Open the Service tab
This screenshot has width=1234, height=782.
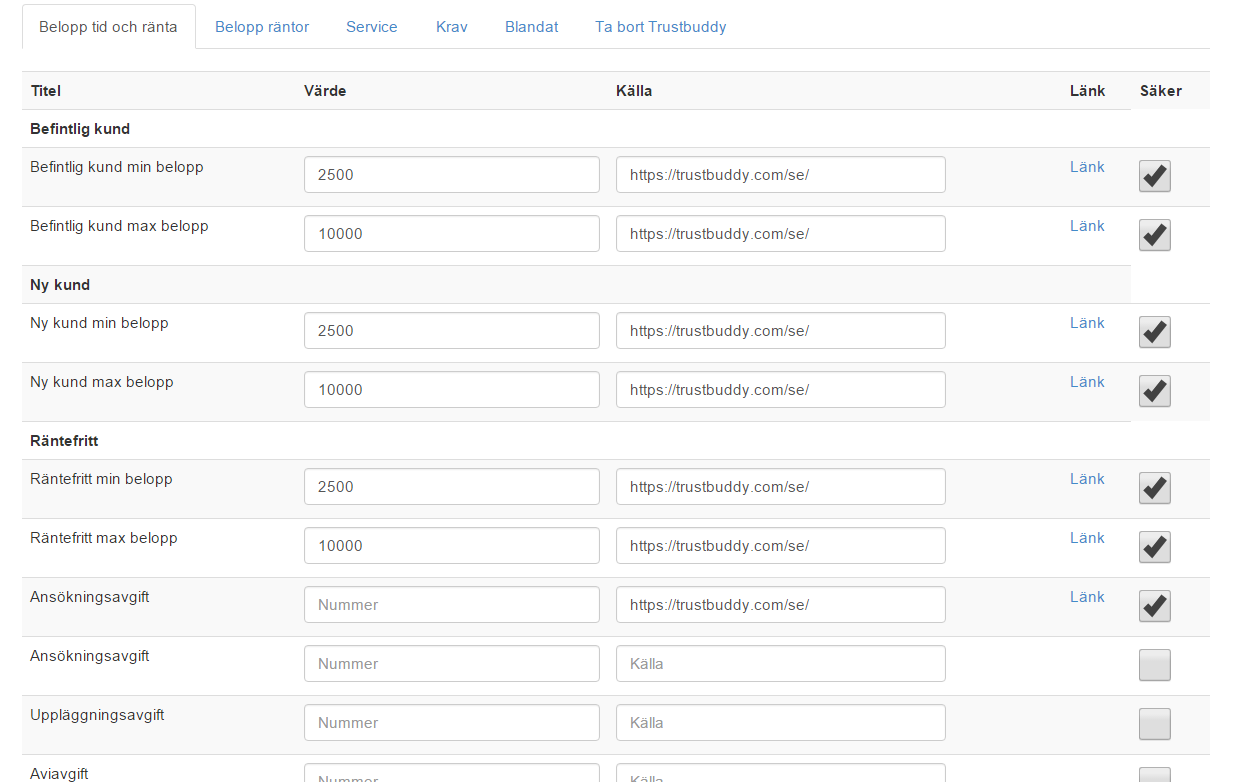point(372,27)
